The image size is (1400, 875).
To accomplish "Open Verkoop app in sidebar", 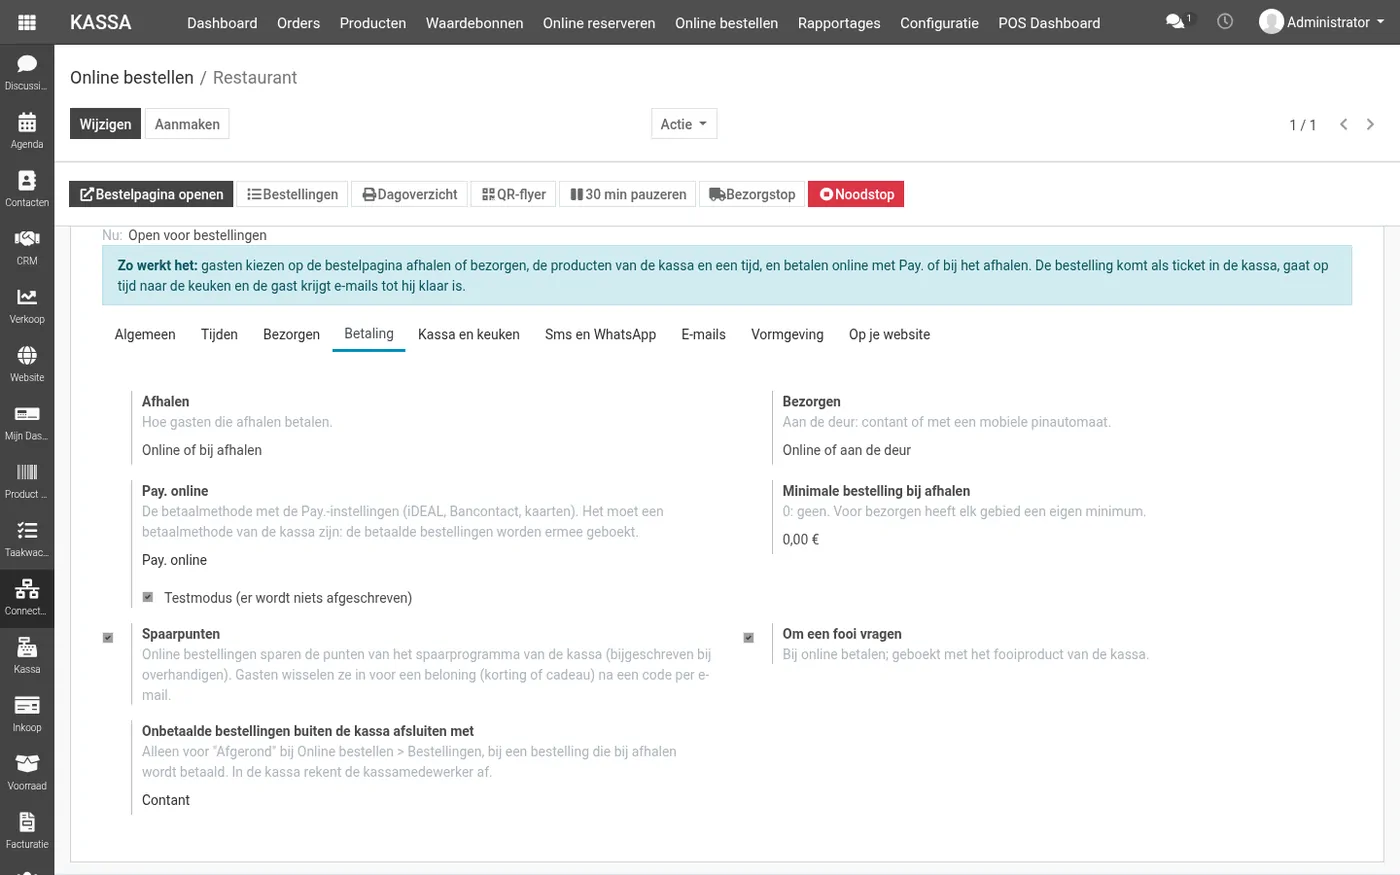I will [x=27, y=305].
